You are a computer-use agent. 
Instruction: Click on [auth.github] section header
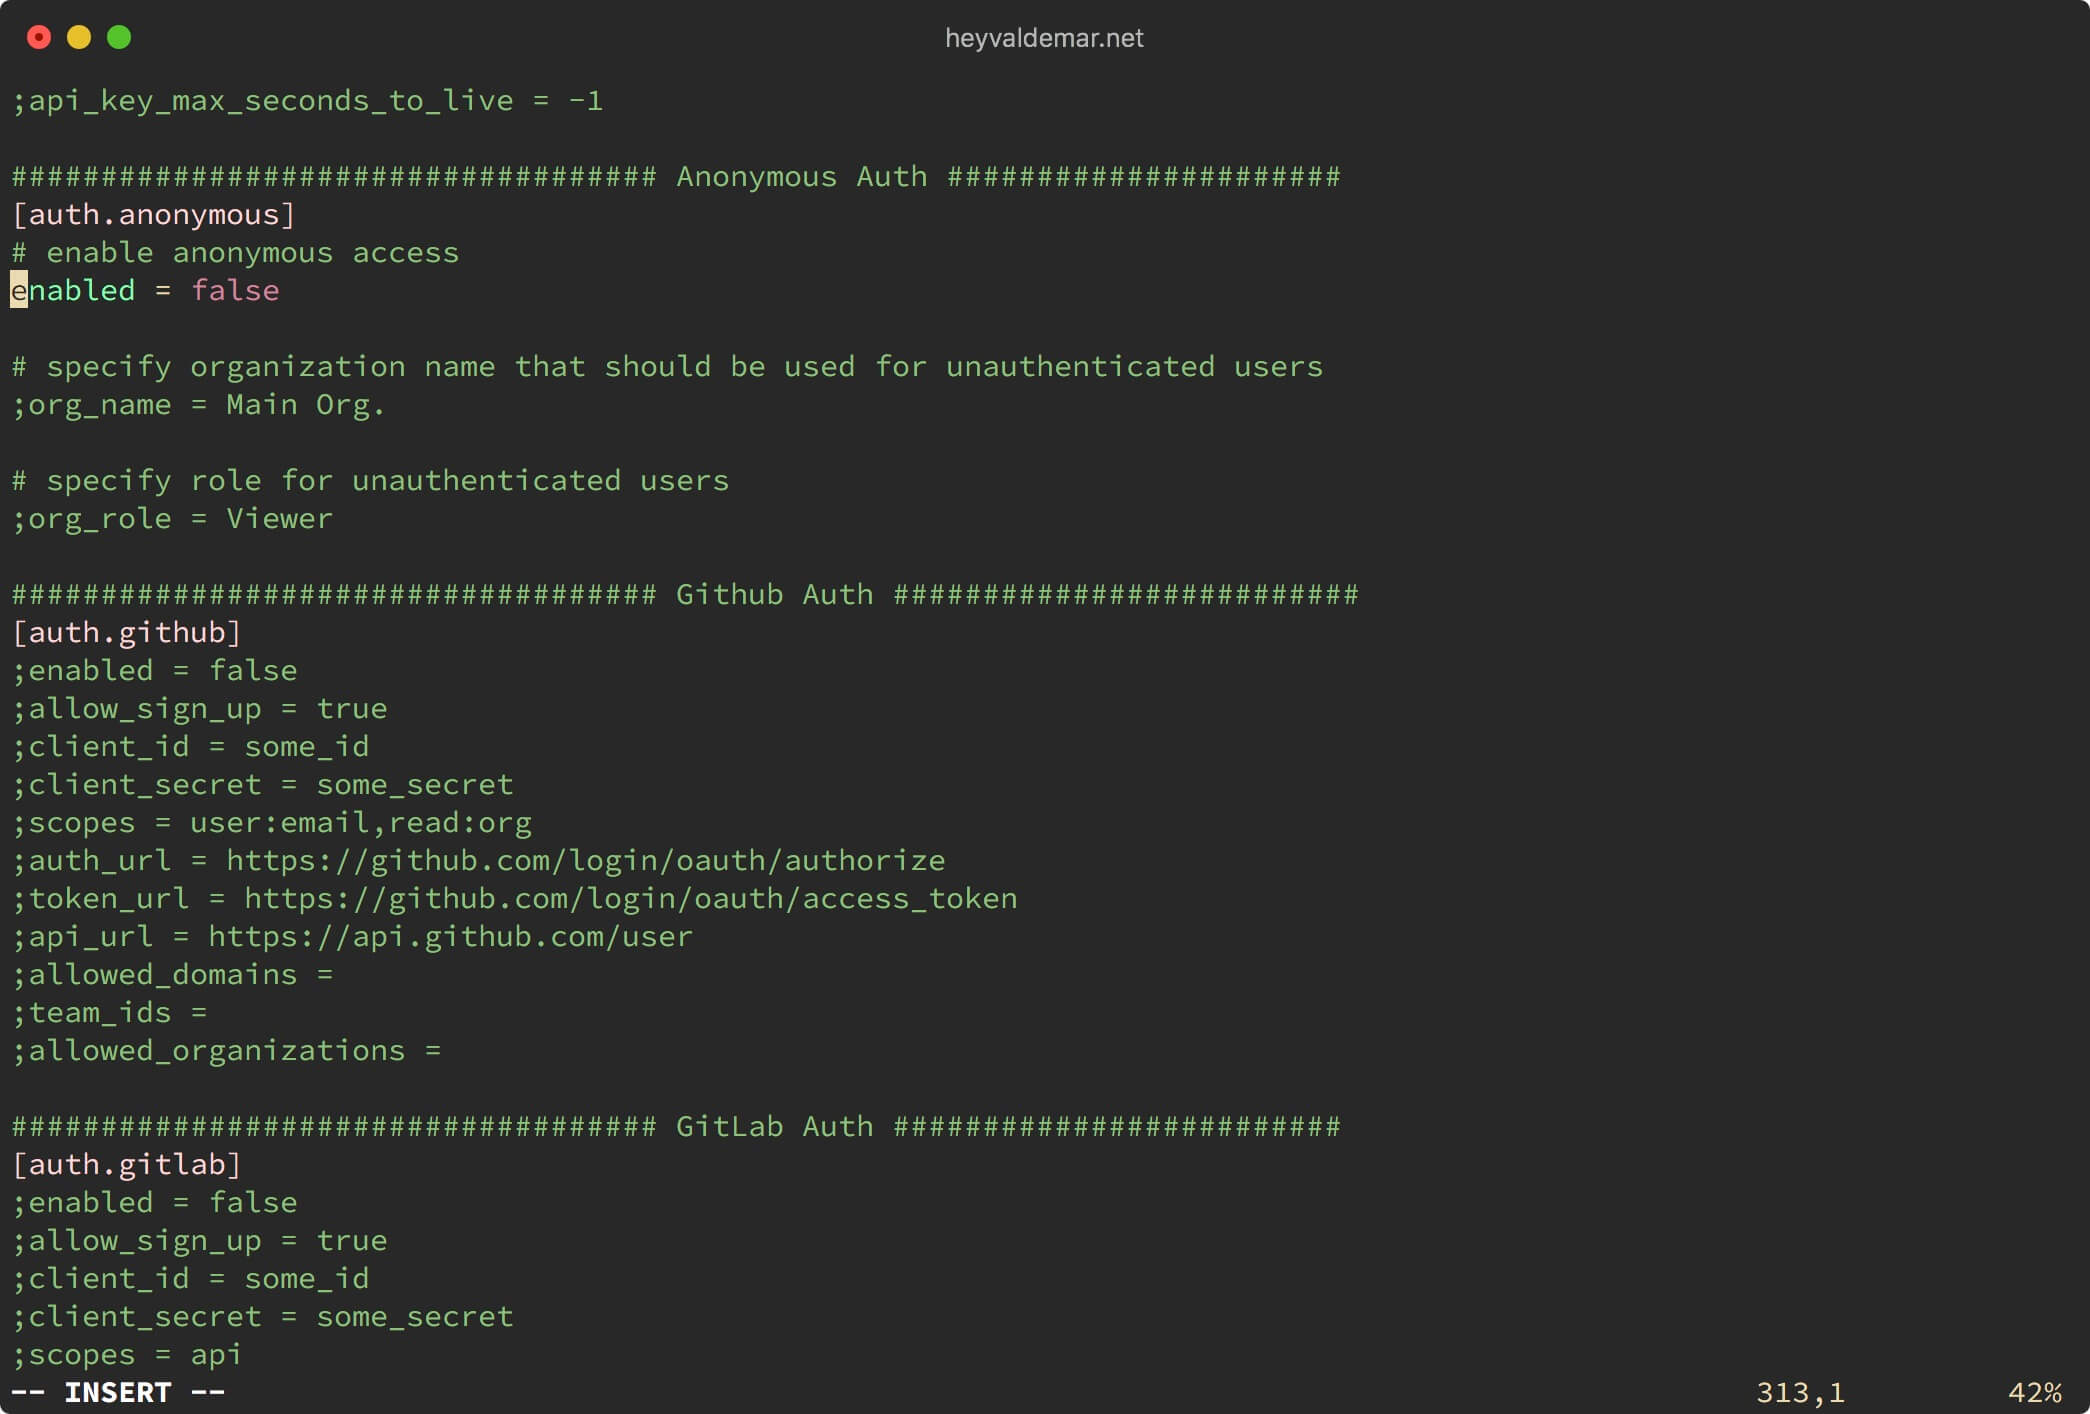click(x=128, y=631)
